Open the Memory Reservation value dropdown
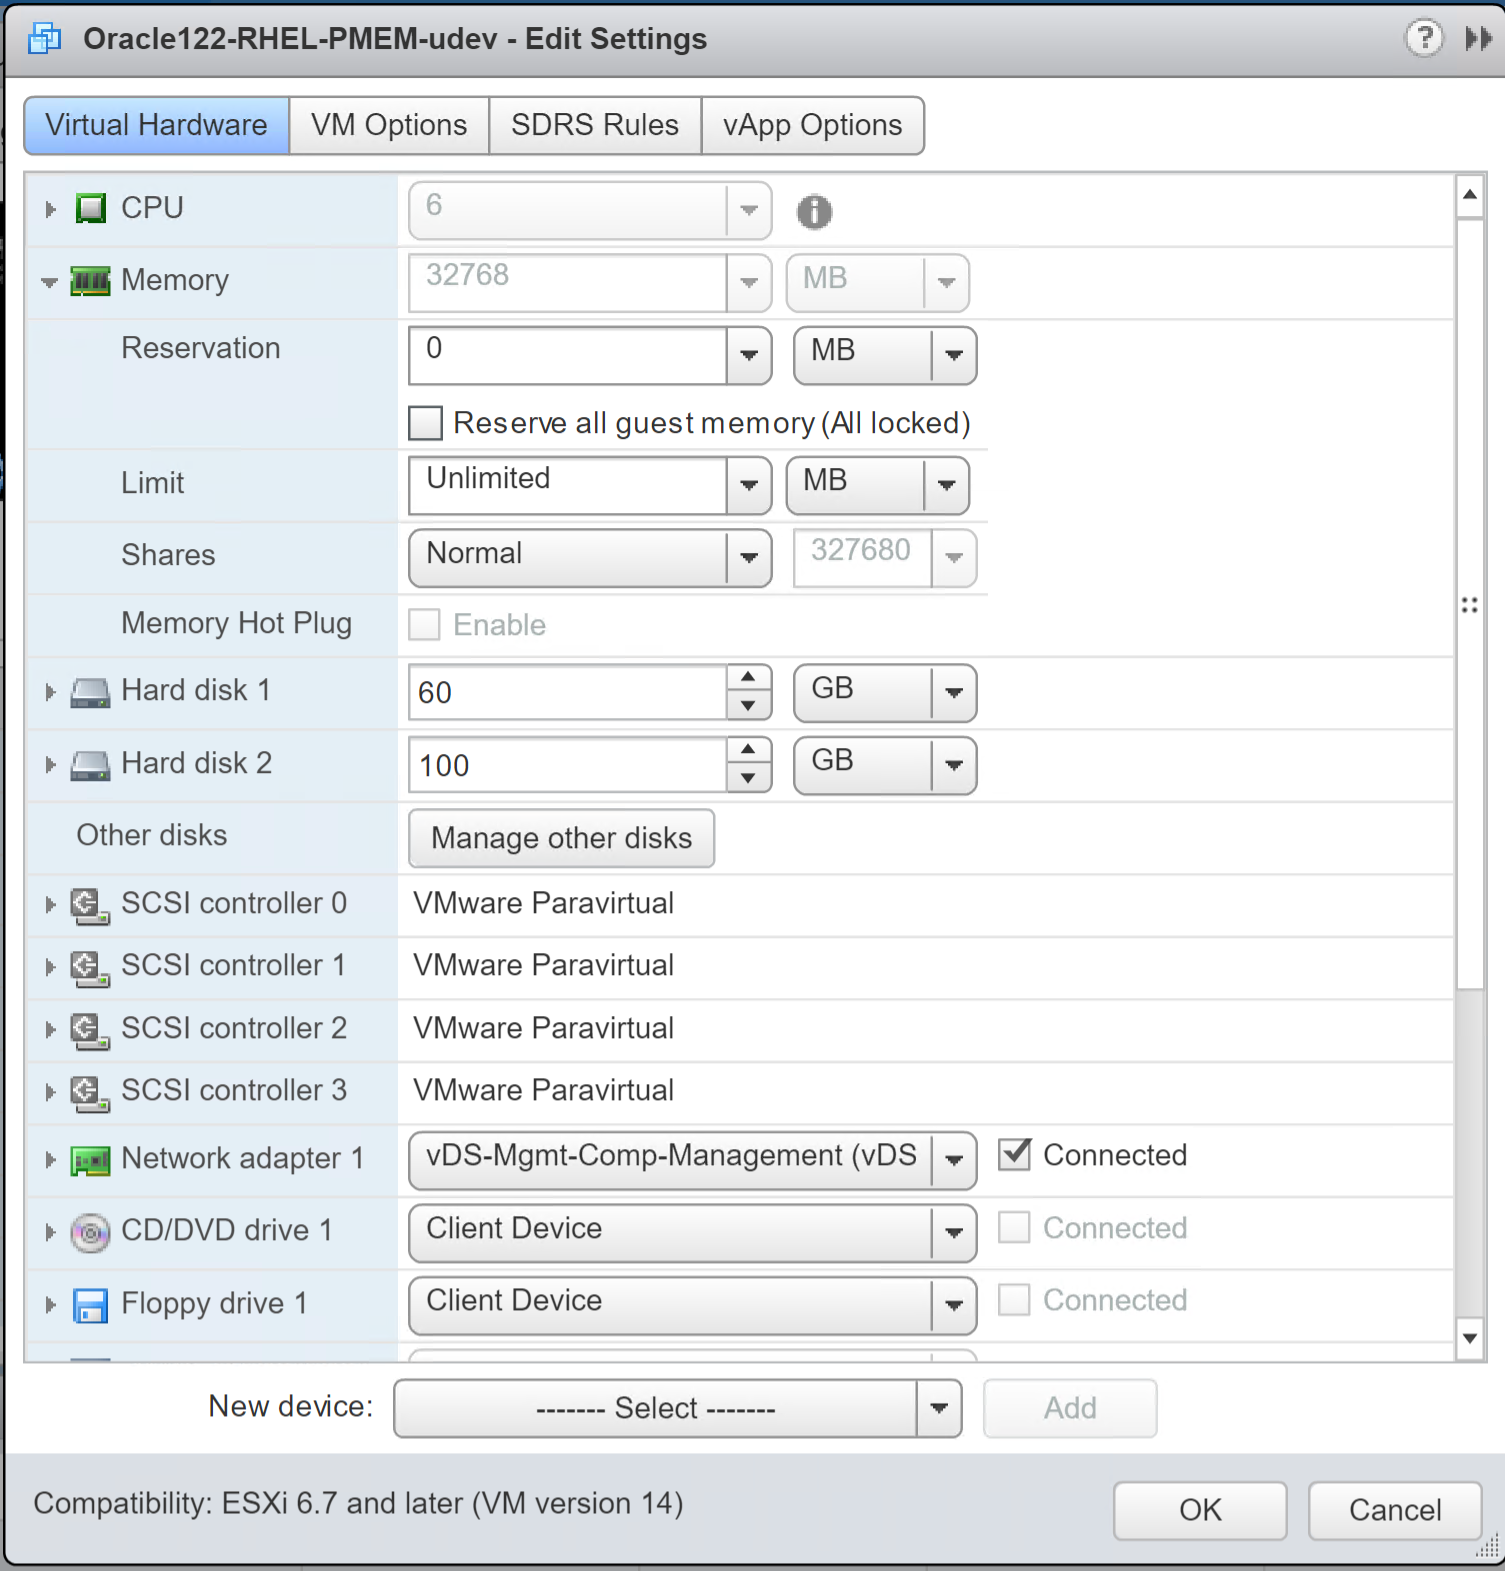This screenshot has width=1505, height=1571. click(x=749, y=355)
